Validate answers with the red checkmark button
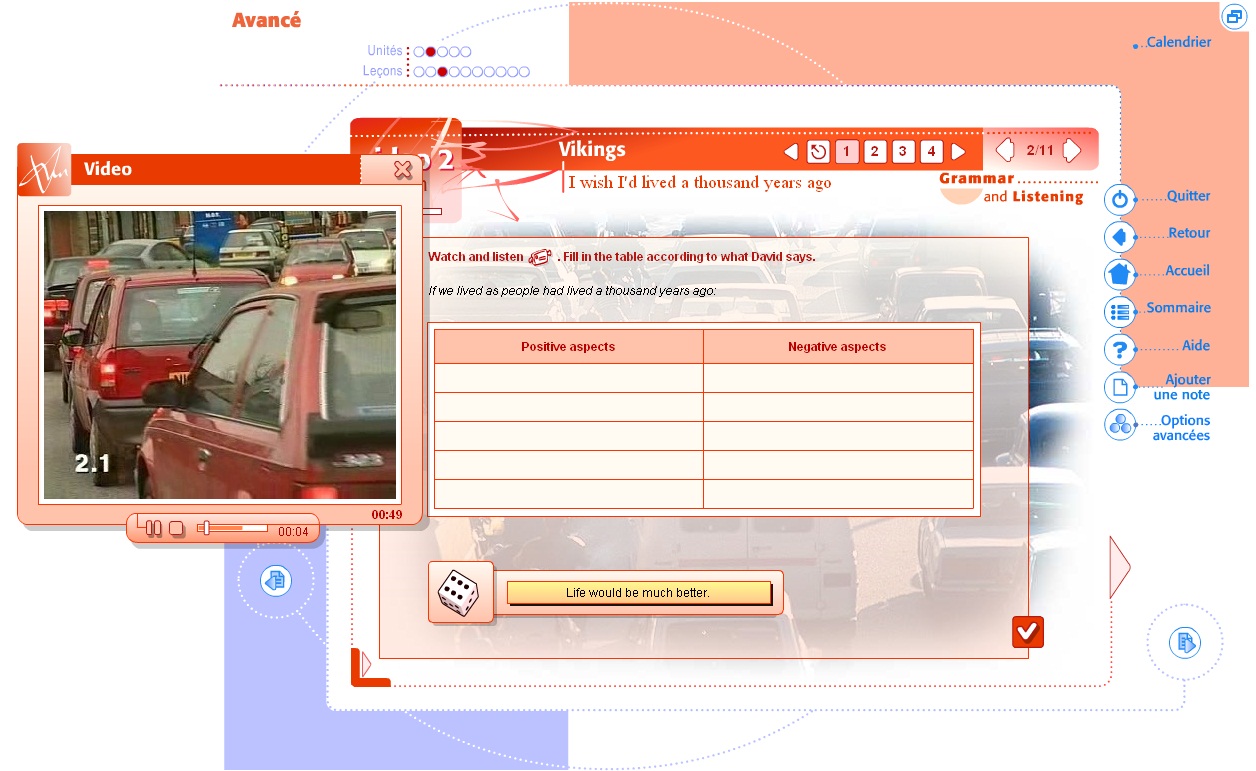Screen dimensions: 1256x771 1027,632
